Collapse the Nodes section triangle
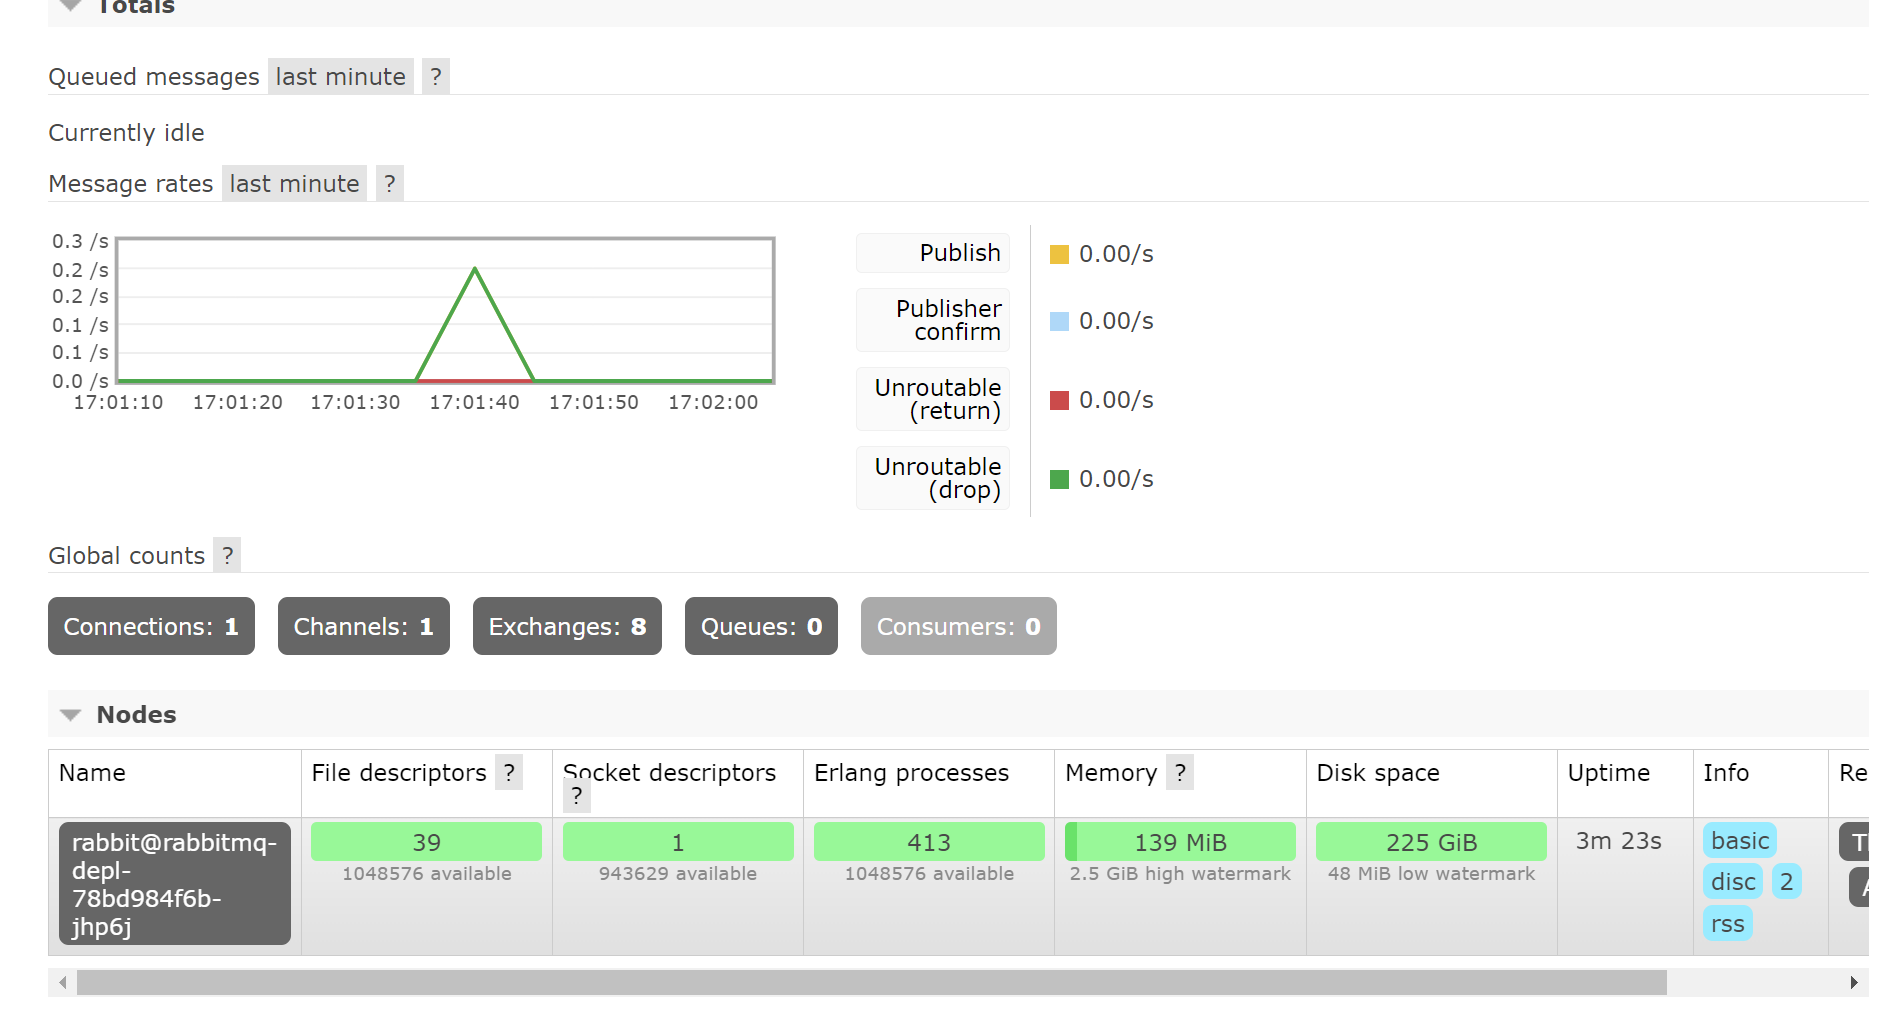 tap(70, 715)
